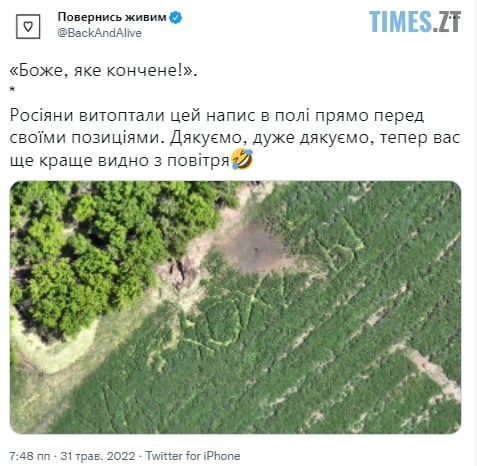The height and width of the screenshot is (466, 477).
Task: Click the 31 трав. 2022 date
Action: coord(98,456)
